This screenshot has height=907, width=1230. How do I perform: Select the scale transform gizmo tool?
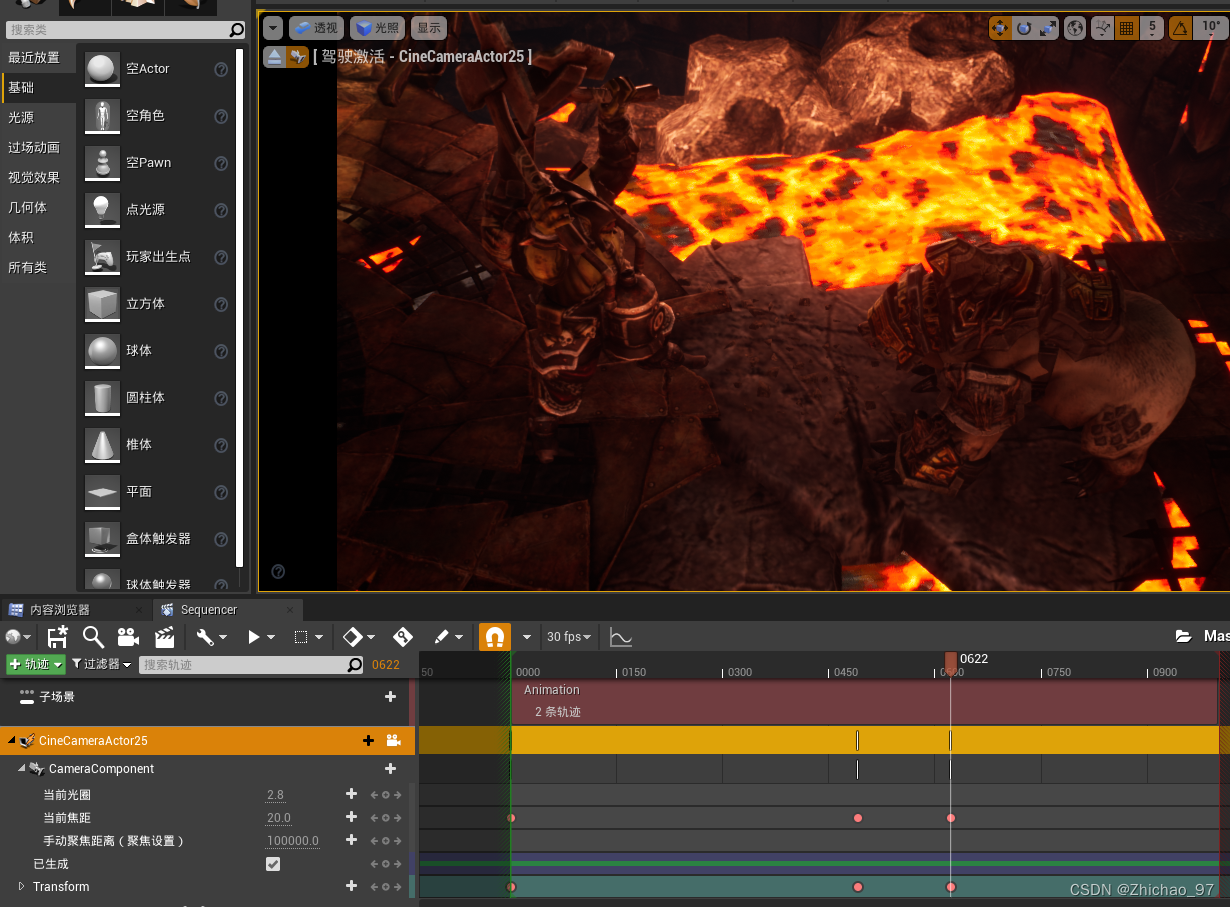1047,28
